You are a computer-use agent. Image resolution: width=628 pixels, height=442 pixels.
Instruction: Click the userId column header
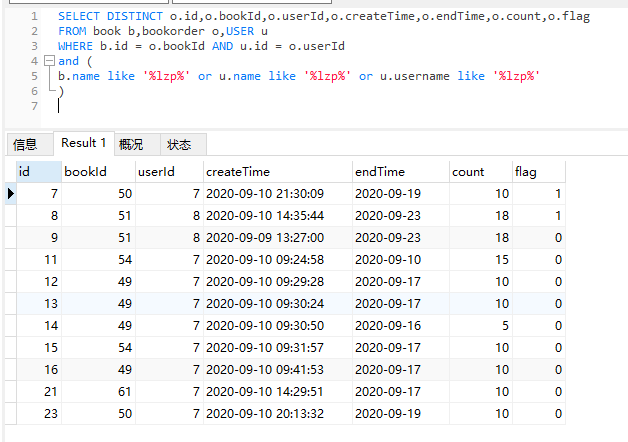[169, 172]
